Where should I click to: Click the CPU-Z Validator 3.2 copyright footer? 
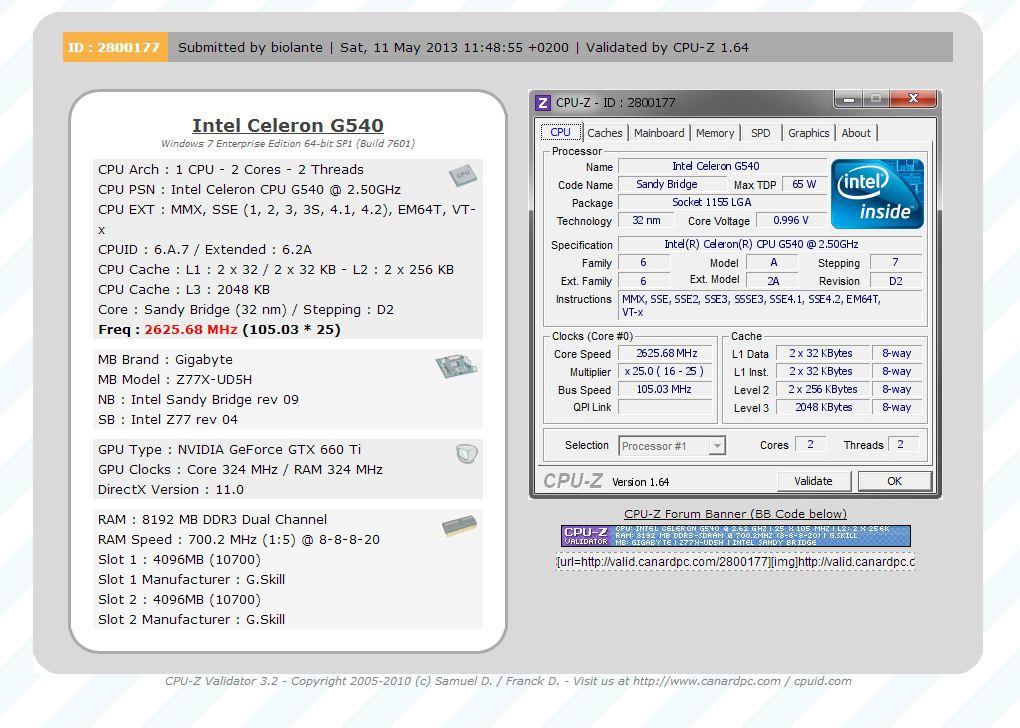(x=508, y=681)
